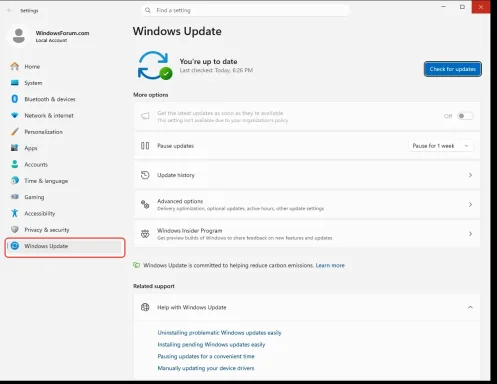This screenshot has width=497, height=384.
Task: Close the Settings window
Action: click(481, 7)
